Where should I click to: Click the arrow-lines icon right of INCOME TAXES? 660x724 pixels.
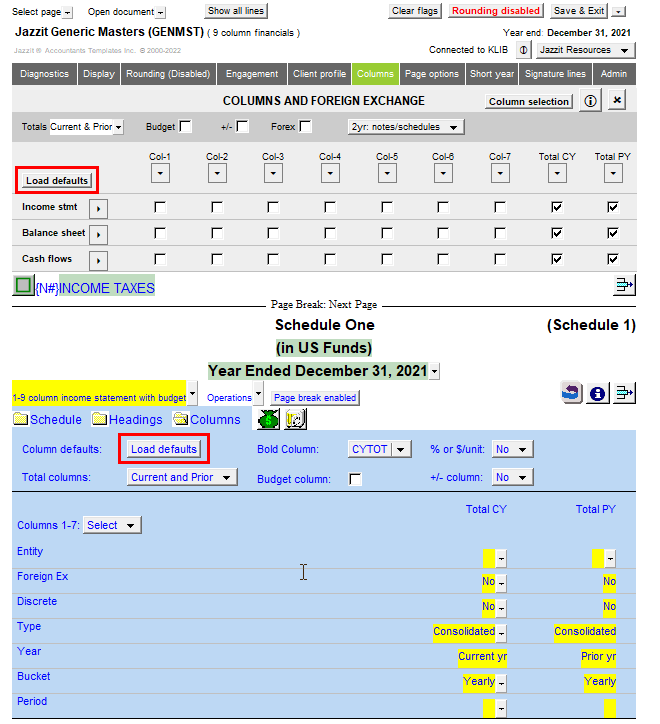tap(624, 285)
